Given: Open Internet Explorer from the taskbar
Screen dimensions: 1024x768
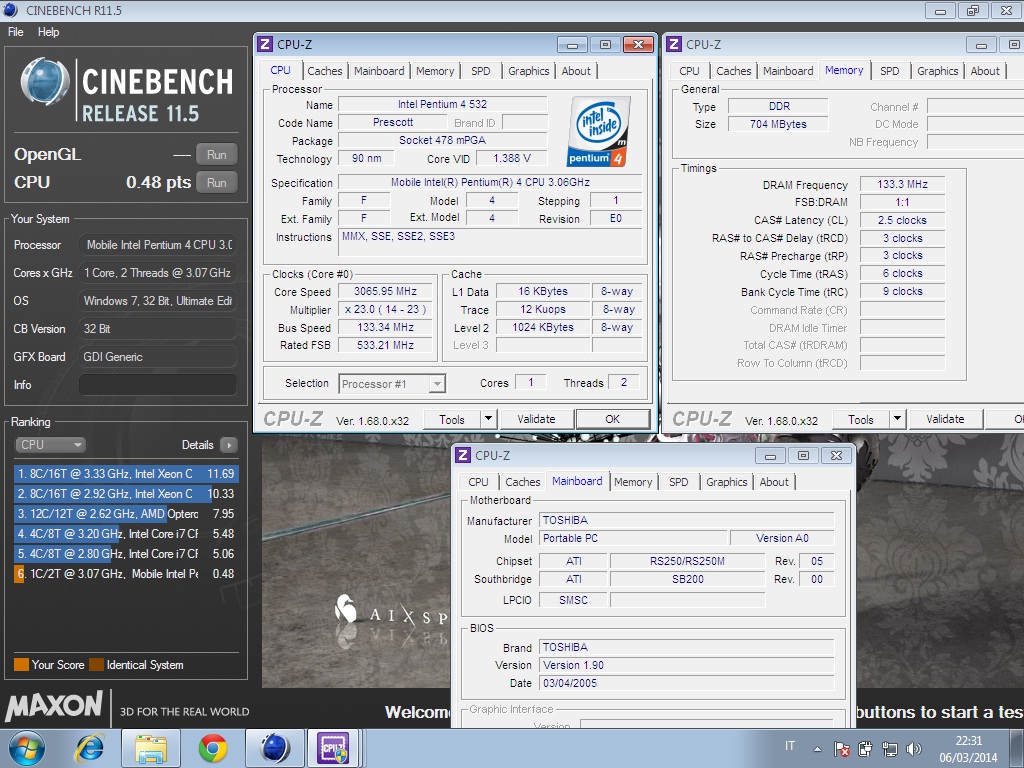Looking at the screenshot, I should pos(89,748).
